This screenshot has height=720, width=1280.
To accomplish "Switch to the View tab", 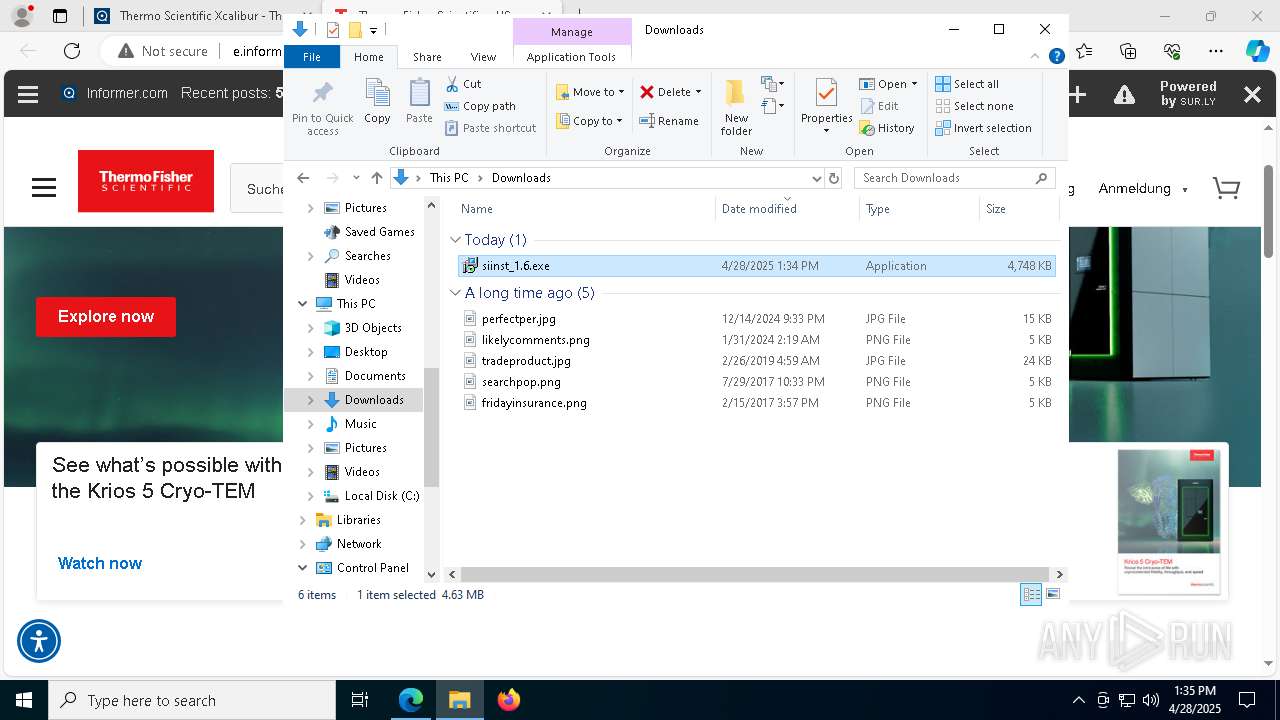I will (483, 57).
